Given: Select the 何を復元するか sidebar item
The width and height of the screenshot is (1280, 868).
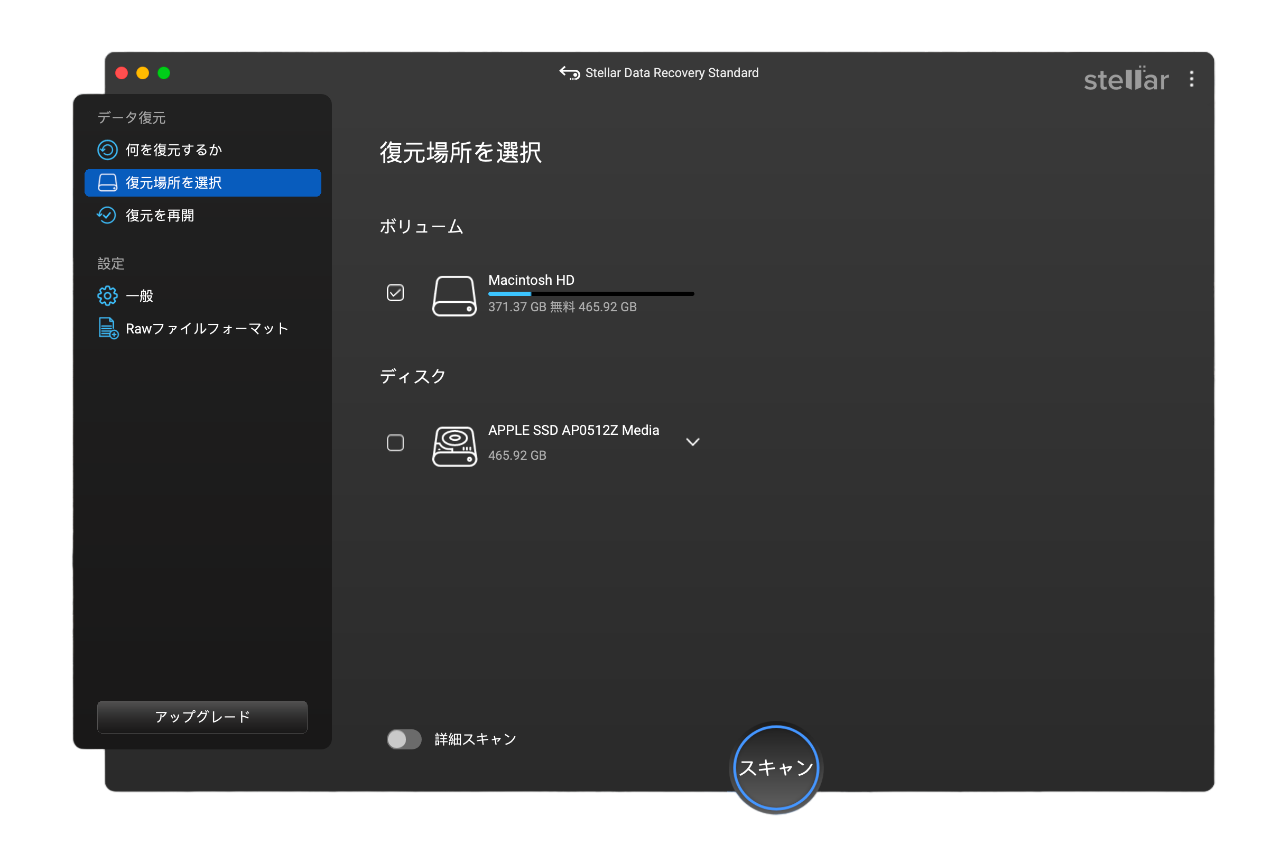Looking at the screenshot, I should 174,150.
